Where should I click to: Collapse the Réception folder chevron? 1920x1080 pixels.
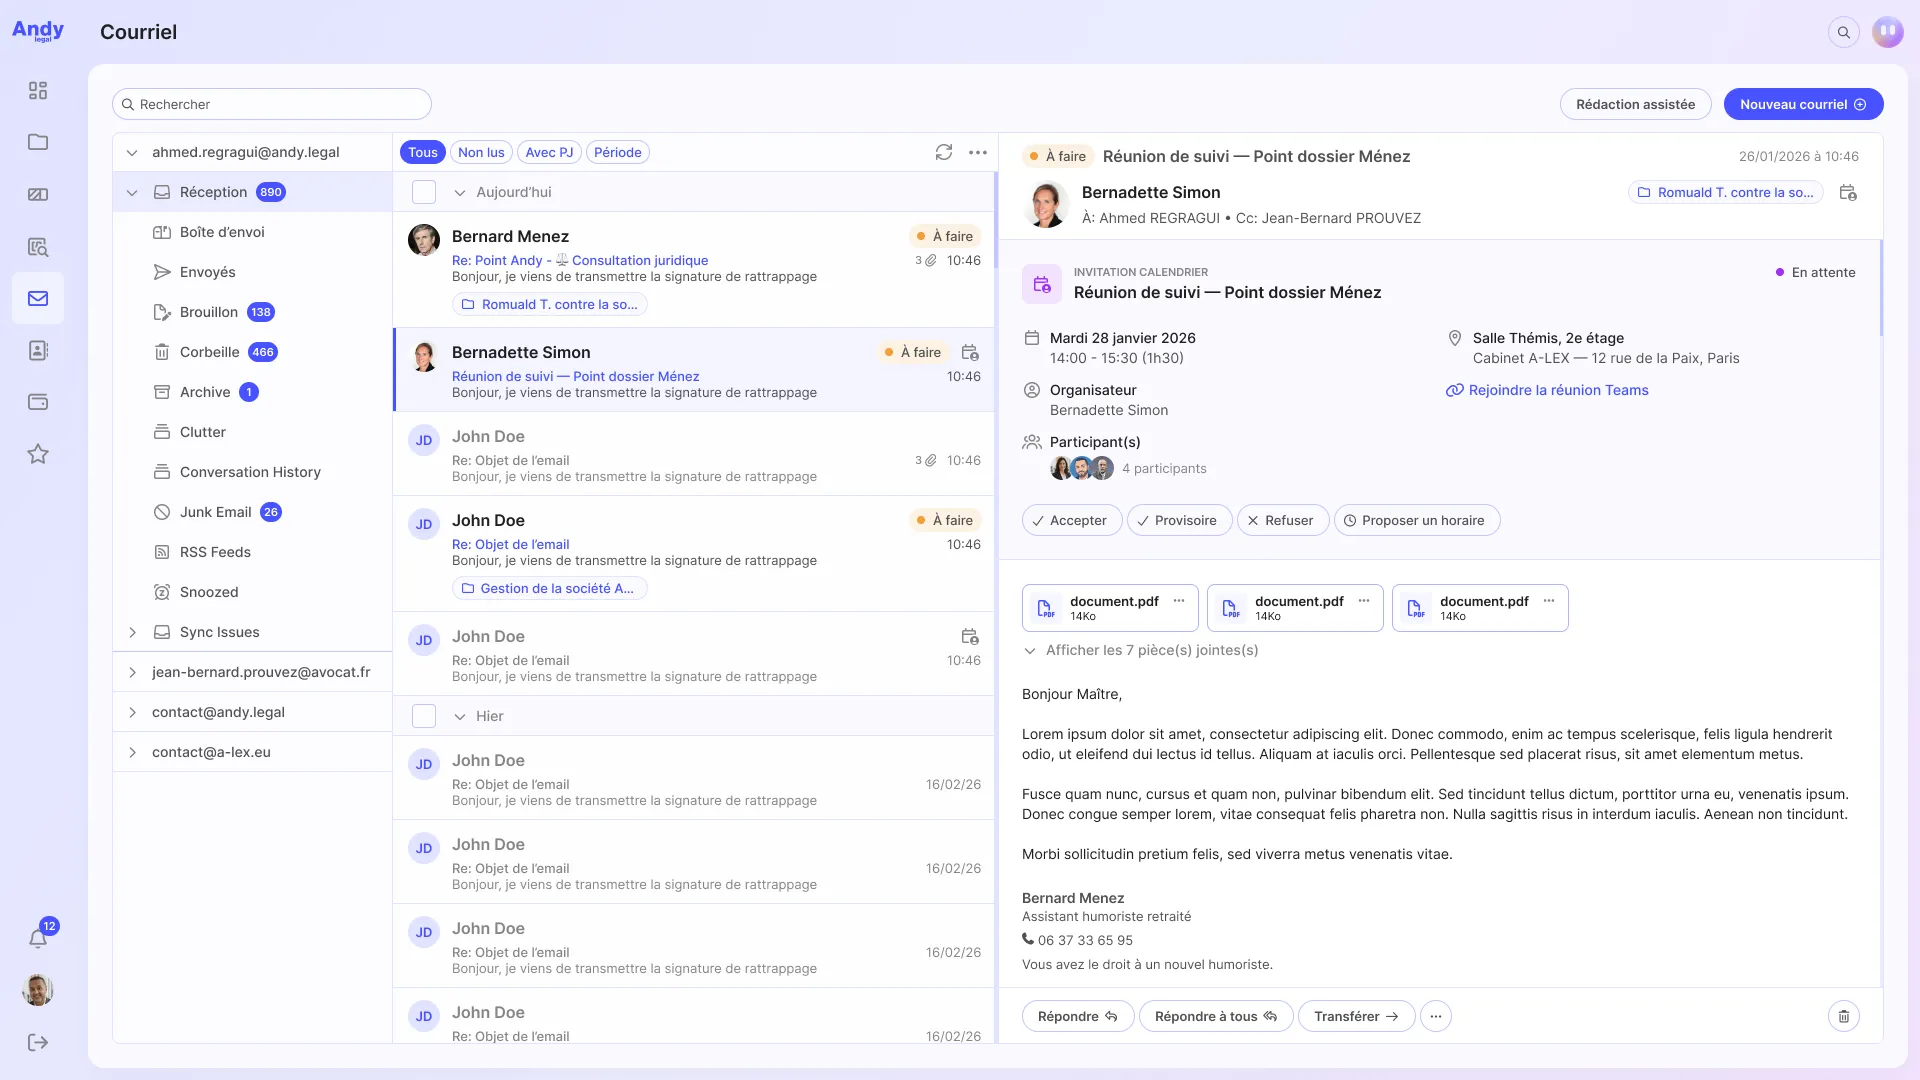[x=132, y=192]
